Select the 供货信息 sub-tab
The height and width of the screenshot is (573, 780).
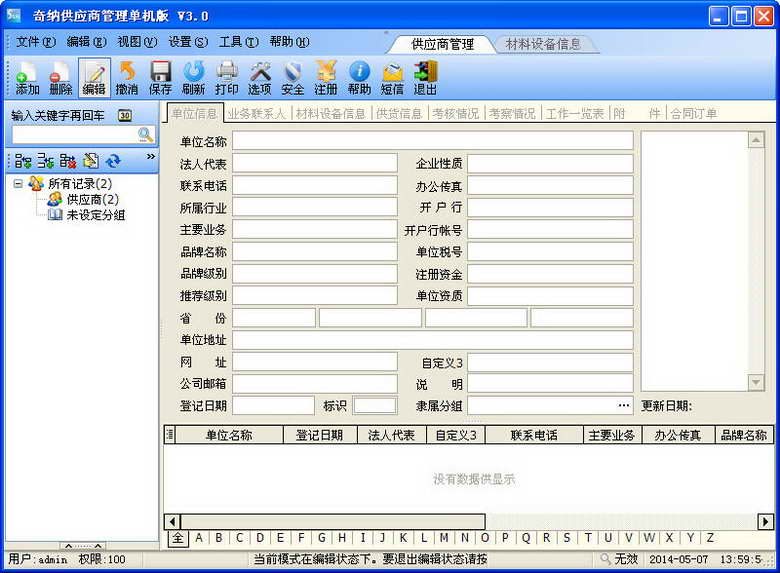pos(399,113)
